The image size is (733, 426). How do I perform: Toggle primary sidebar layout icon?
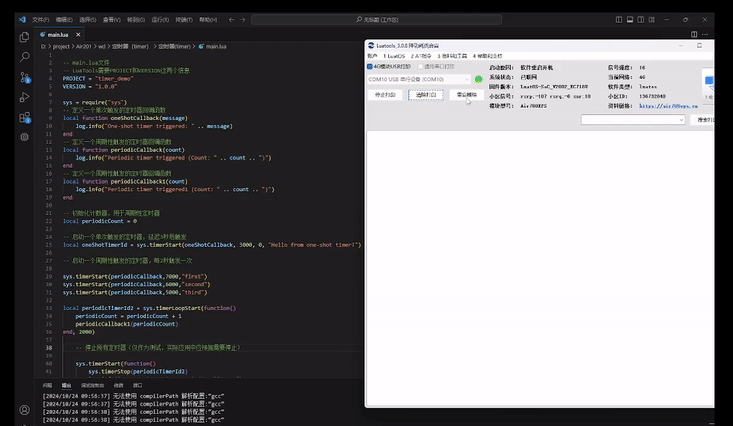pos(619,20)
